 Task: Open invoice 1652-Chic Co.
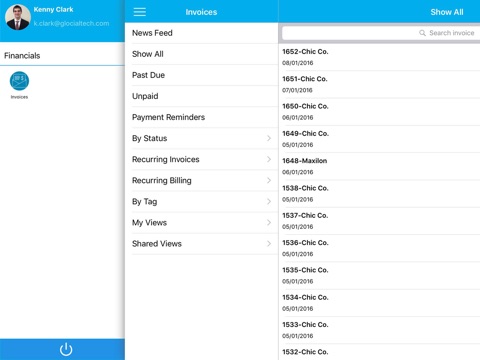(x=379, y=57)
